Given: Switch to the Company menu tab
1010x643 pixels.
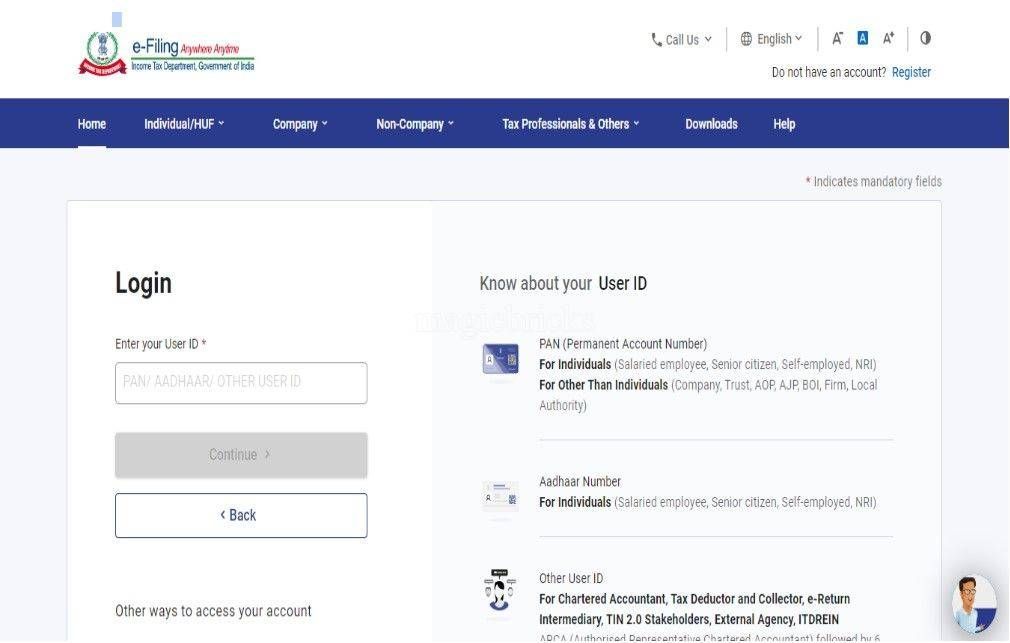Looking at the screenshot, I should (x=300, y=123).
